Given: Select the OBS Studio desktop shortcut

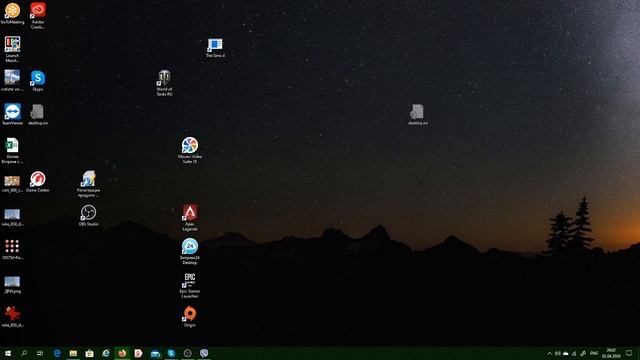Looking at the screenshot, I should tap(88, 216).
